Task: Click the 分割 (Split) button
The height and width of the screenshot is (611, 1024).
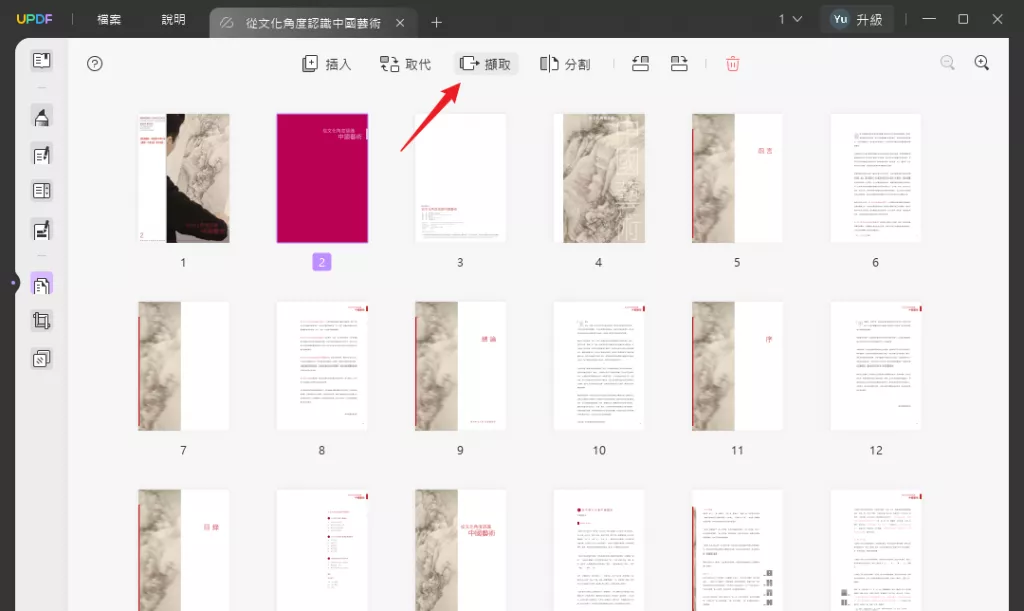Action: pyautogui.click(x=565, y=64)
